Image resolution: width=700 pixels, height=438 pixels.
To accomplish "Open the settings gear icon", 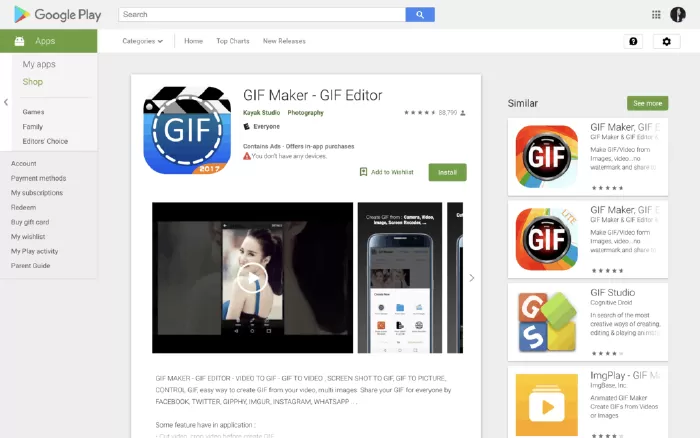I will 666,42.
